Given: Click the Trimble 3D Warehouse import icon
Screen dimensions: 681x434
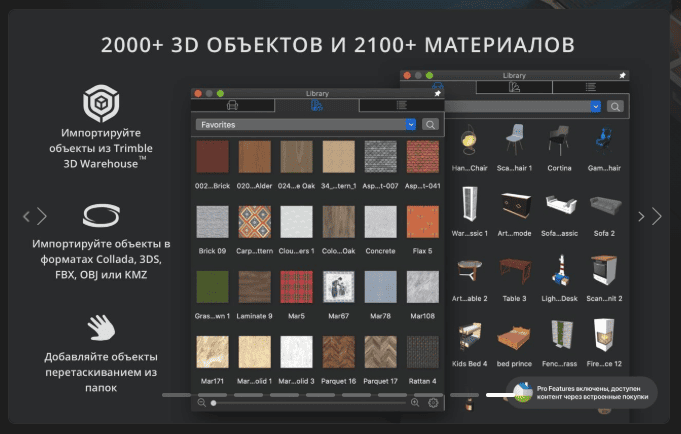Looking at the screenshot, I should click(101, 103).
